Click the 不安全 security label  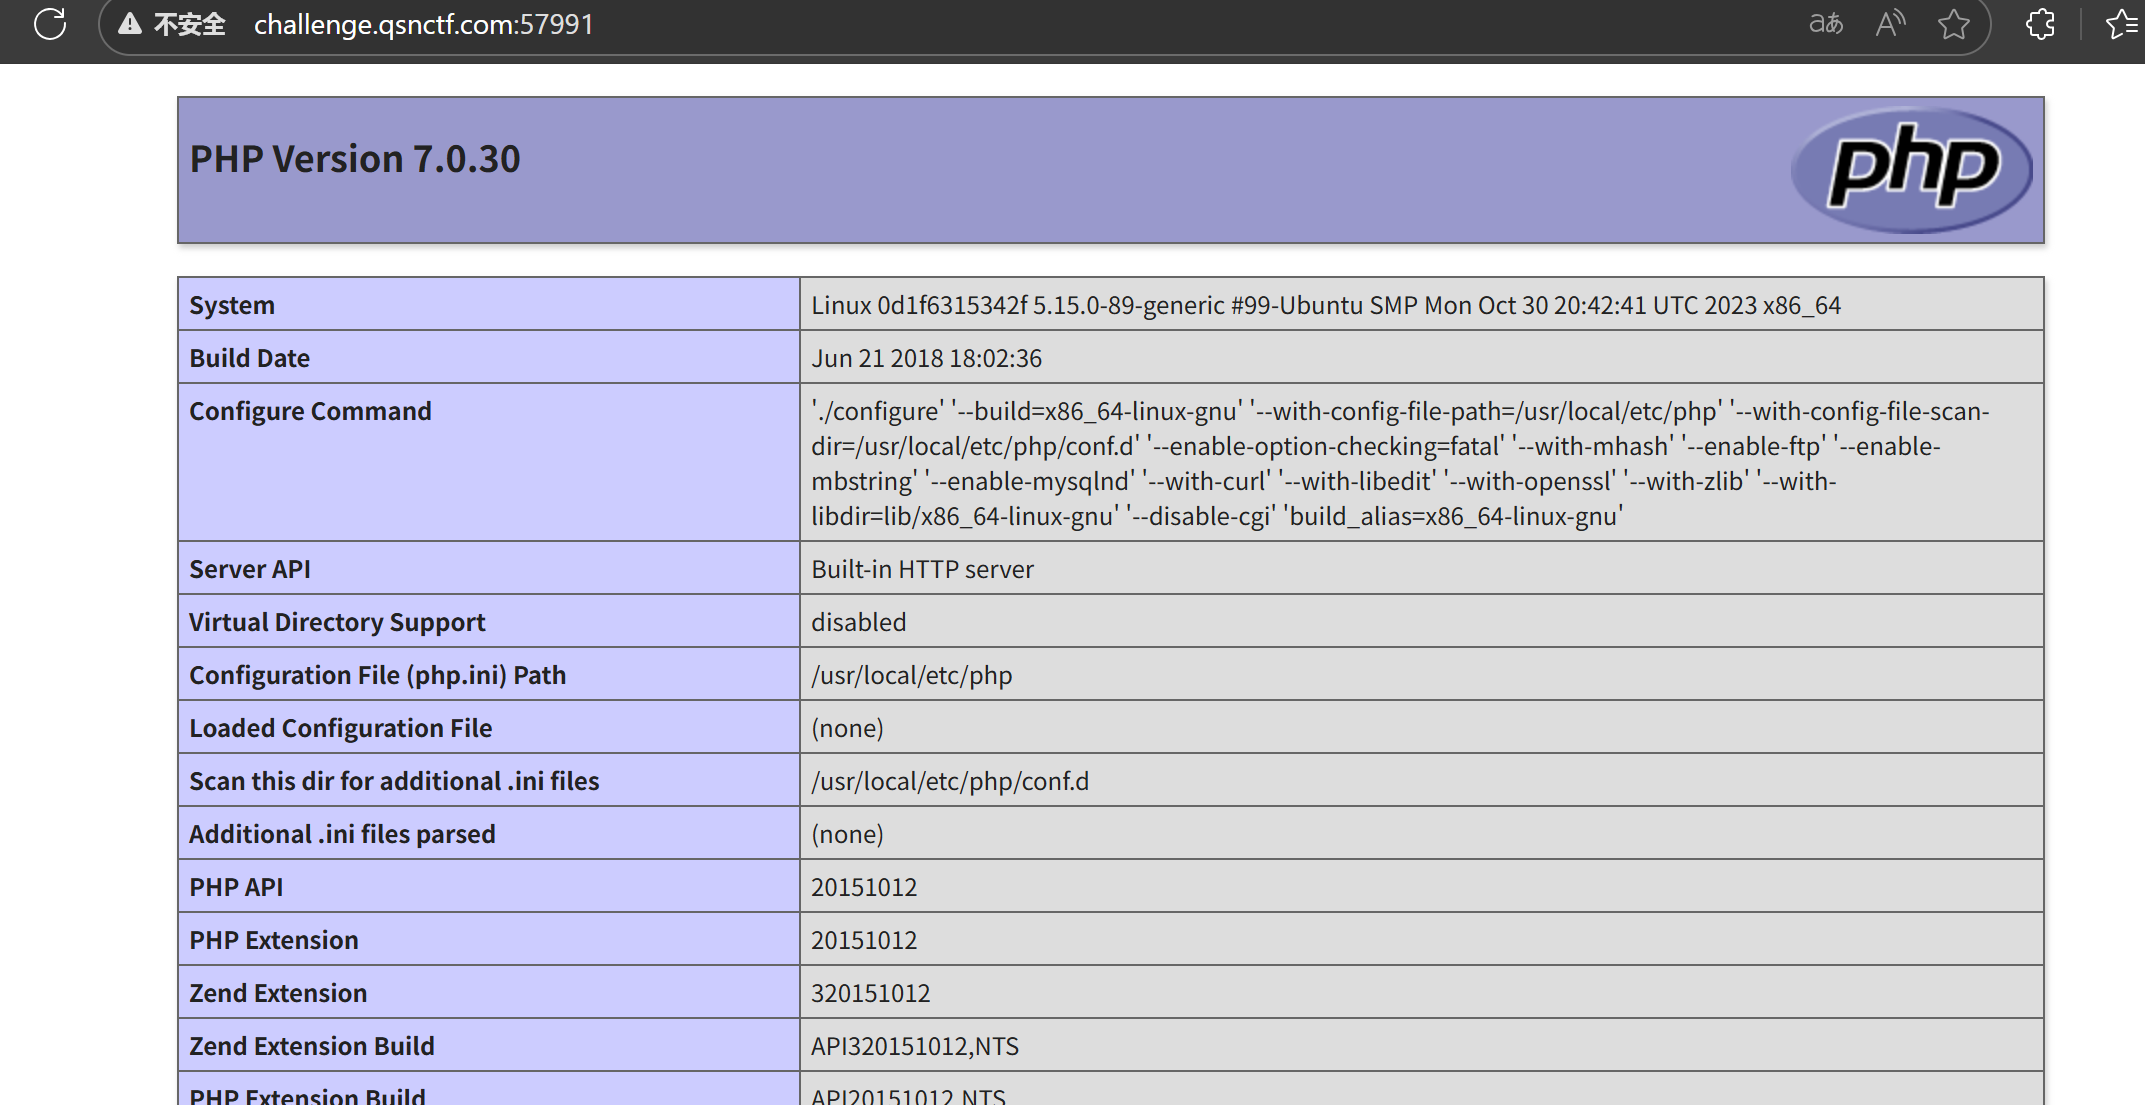coord(189,24)
